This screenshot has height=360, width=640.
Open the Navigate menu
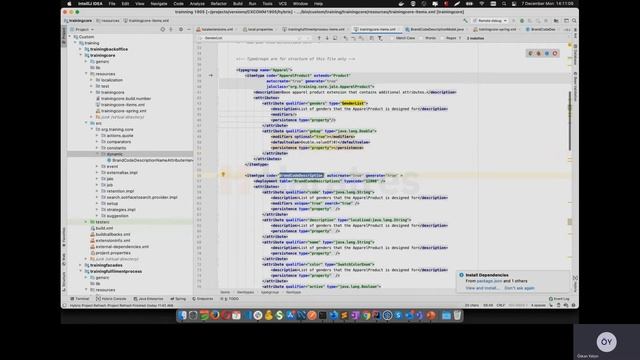point(159,4)
